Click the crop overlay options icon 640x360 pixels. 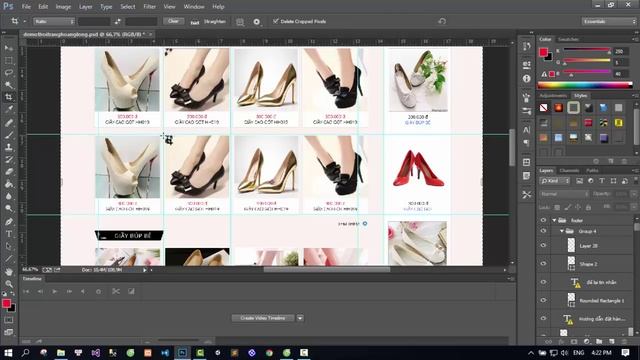tap(240, 22)
